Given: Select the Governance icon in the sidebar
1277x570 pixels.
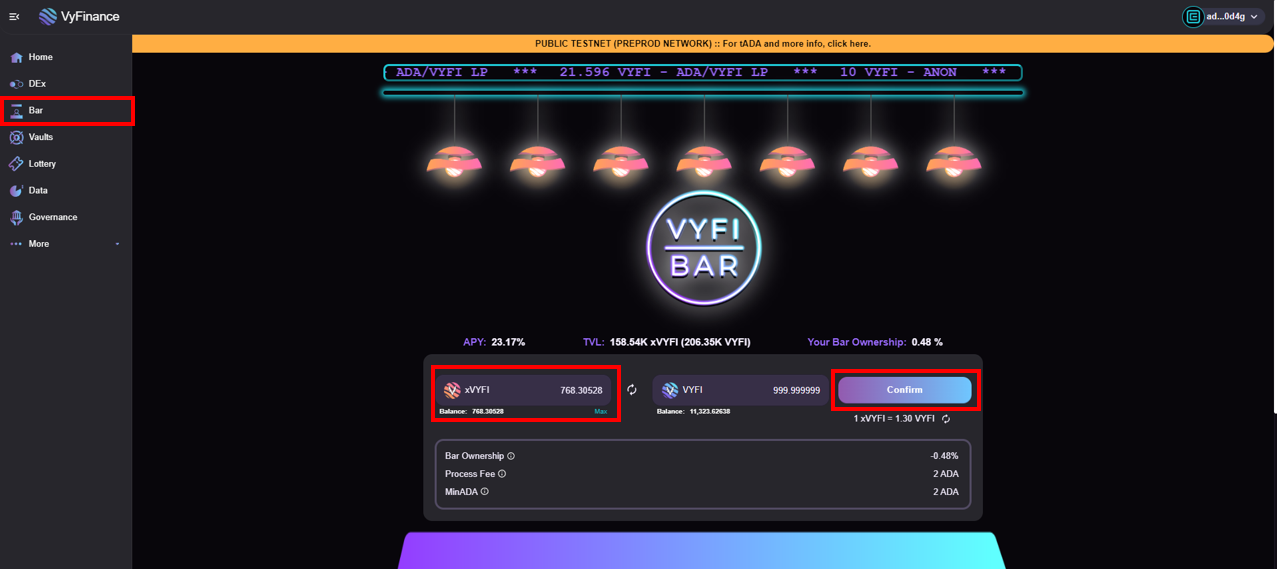Looking at the screenshot, I should 16,217.
